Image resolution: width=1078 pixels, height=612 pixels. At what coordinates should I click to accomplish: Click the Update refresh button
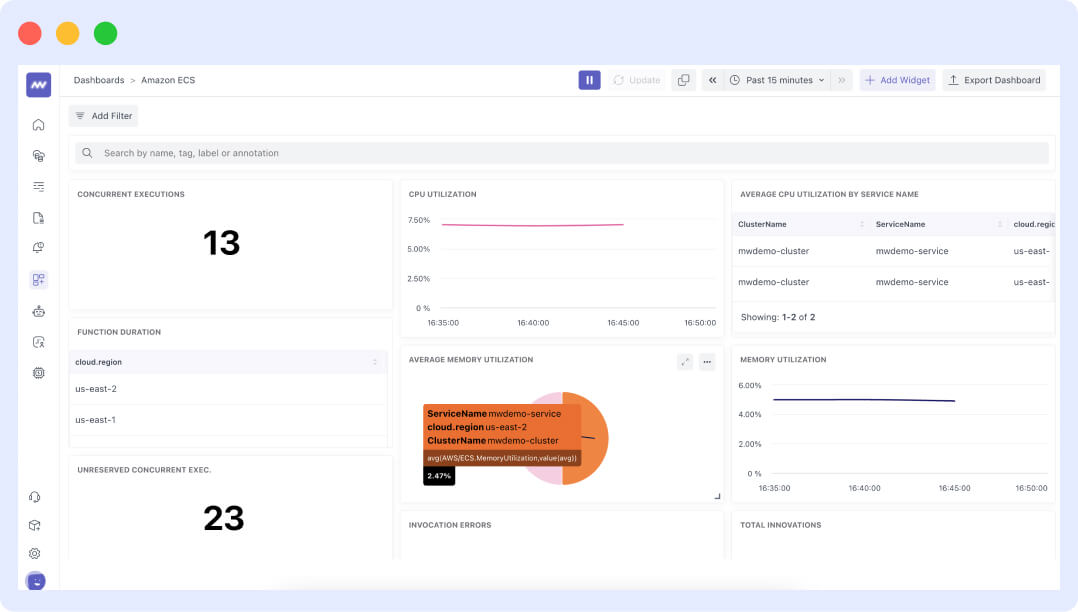tap(637, 80)
